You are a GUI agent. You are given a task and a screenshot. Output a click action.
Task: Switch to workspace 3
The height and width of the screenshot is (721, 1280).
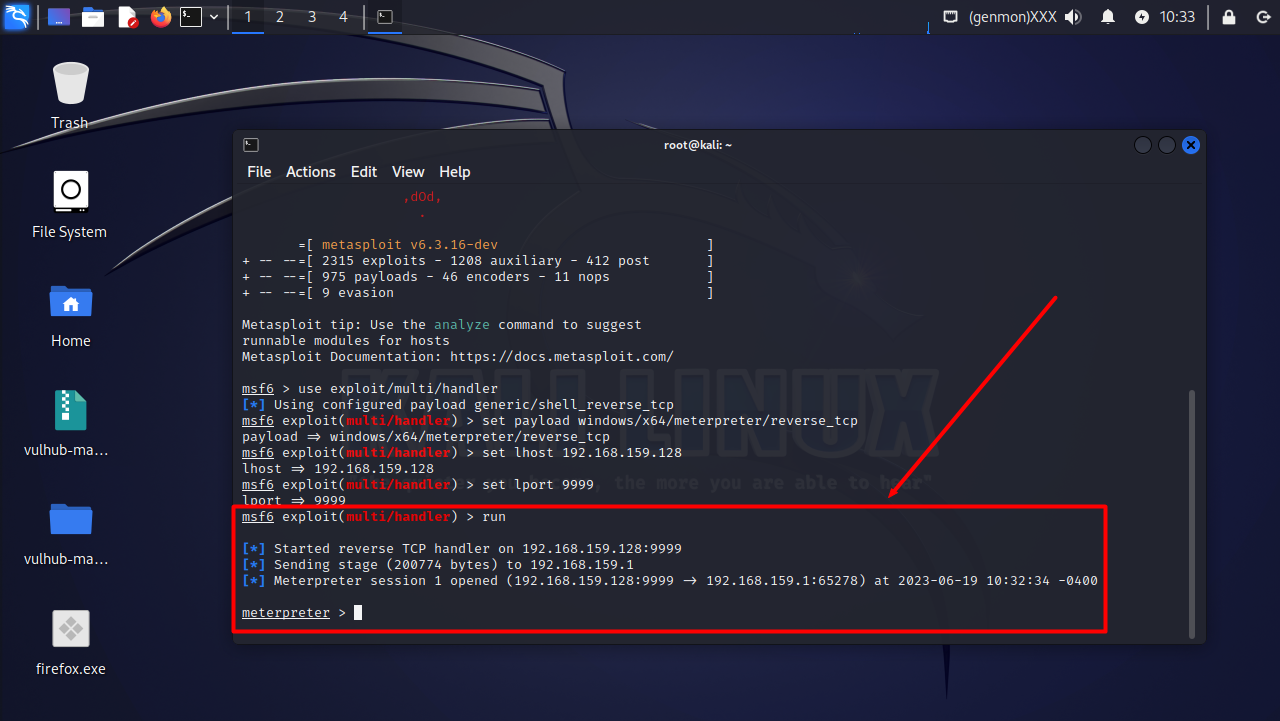[x=312, y=17]
